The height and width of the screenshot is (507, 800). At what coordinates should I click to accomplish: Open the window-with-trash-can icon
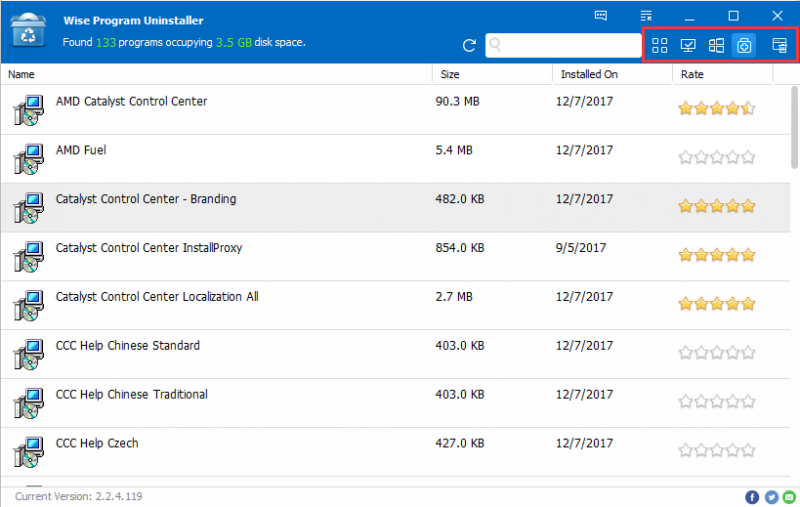[x=779, y=45]
